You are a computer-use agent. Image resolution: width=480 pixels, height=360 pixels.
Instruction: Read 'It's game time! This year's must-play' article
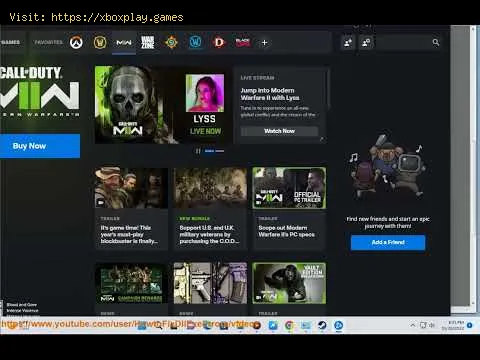(x=129, y=234)
